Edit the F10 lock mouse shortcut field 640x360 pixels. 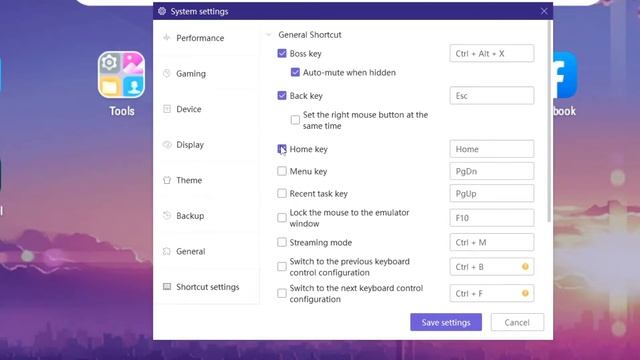point(491,218)
